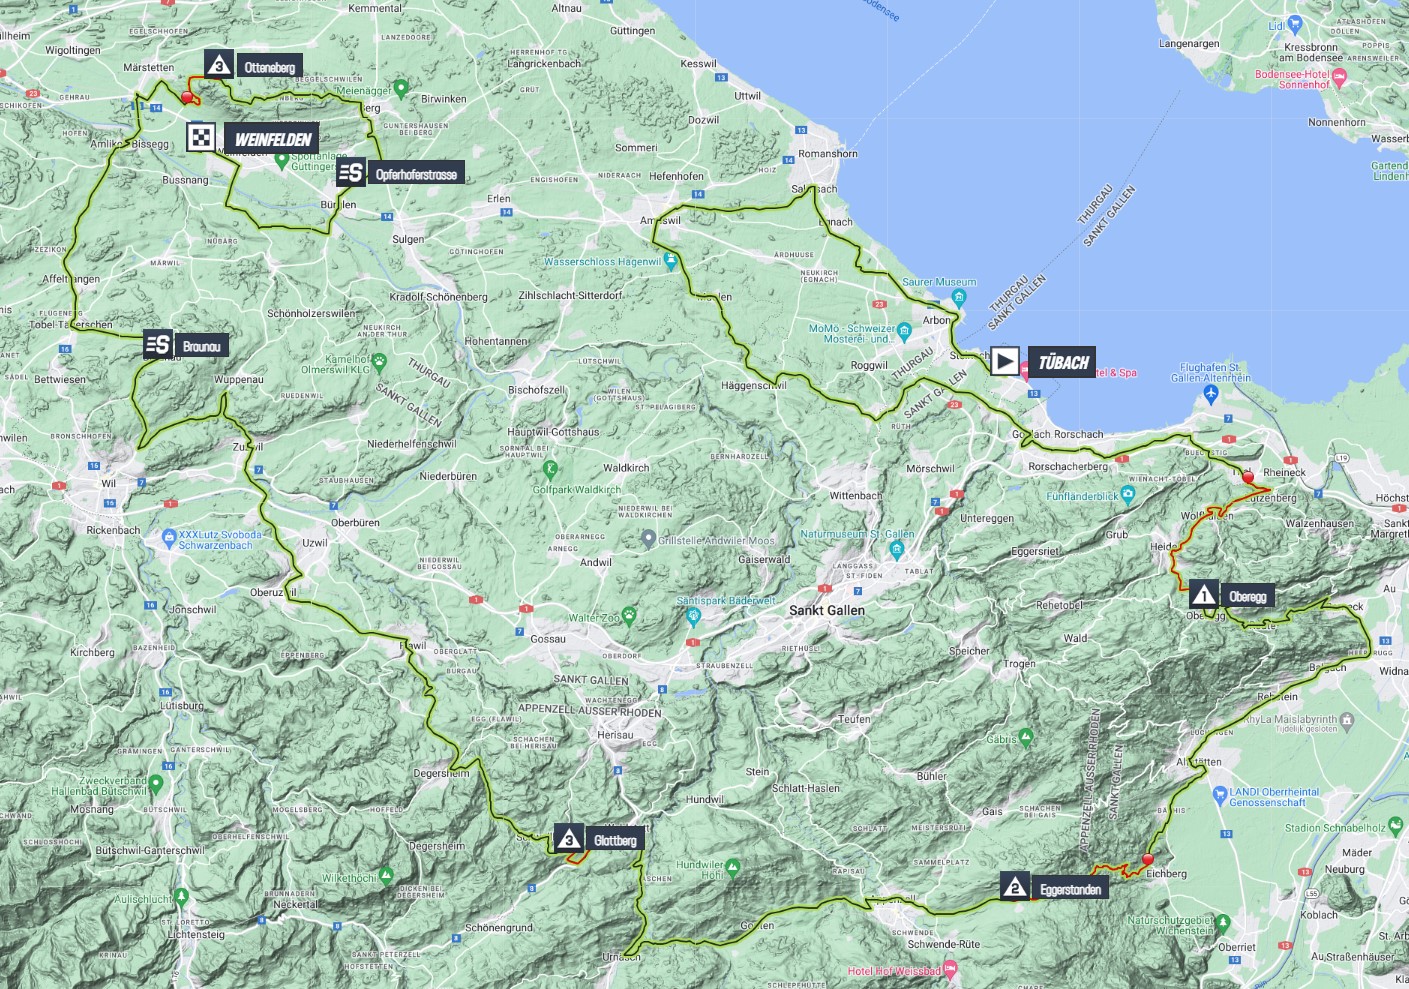The width and height of the screenshot is (1409, 989).
Task: Click the Tübach start play icon
Action: (1005, 361)
